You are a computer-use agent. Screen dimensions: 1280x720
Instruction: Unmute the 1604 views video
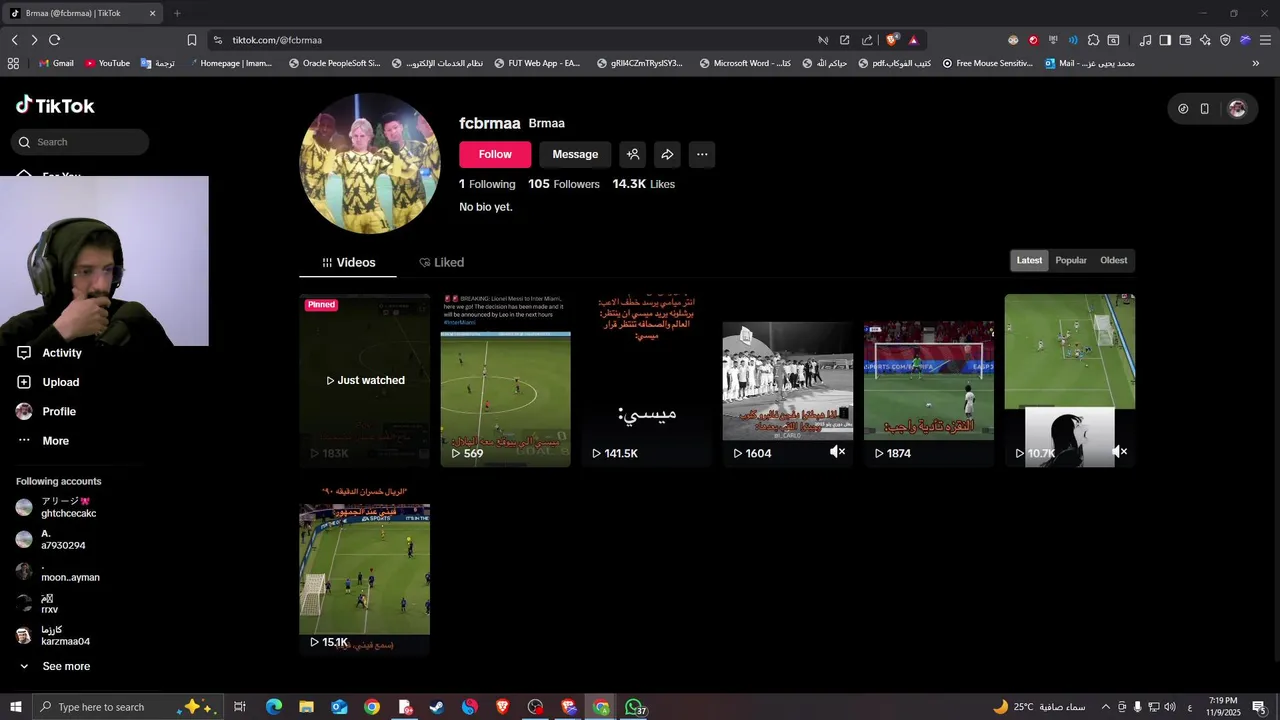tap(837, 452)
